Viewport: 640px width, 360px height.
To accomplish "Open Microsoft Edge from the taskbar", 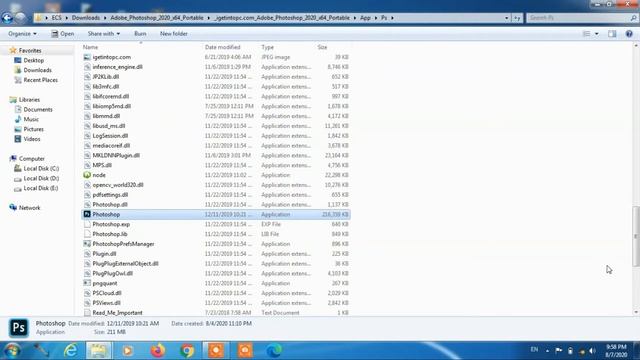I will coord(274,351).
